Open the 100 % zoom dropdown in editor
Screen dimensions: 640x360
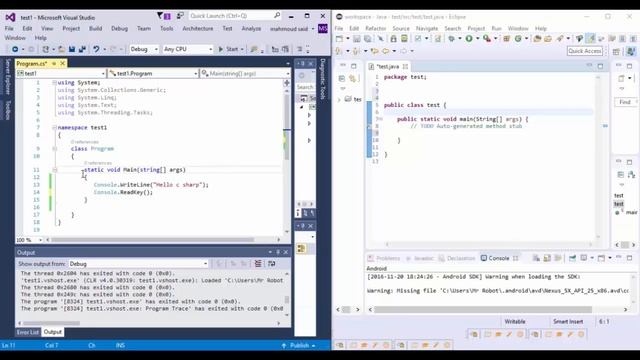click(x=29, y=240)
